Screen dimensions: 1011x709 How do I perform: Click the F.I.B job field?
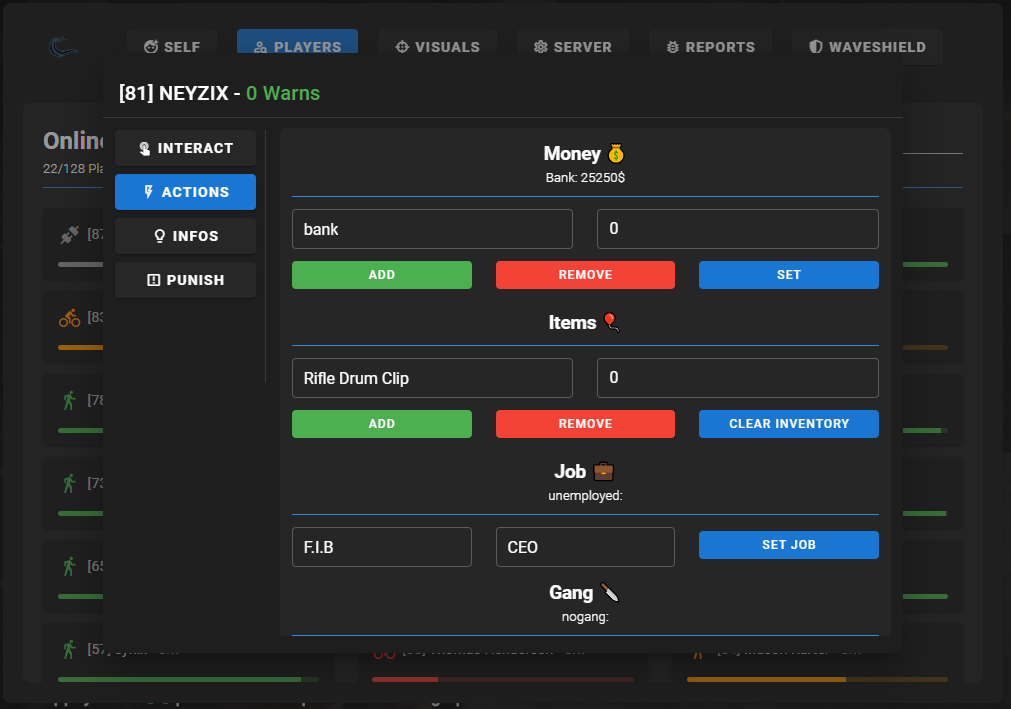[x=382, y=547]
